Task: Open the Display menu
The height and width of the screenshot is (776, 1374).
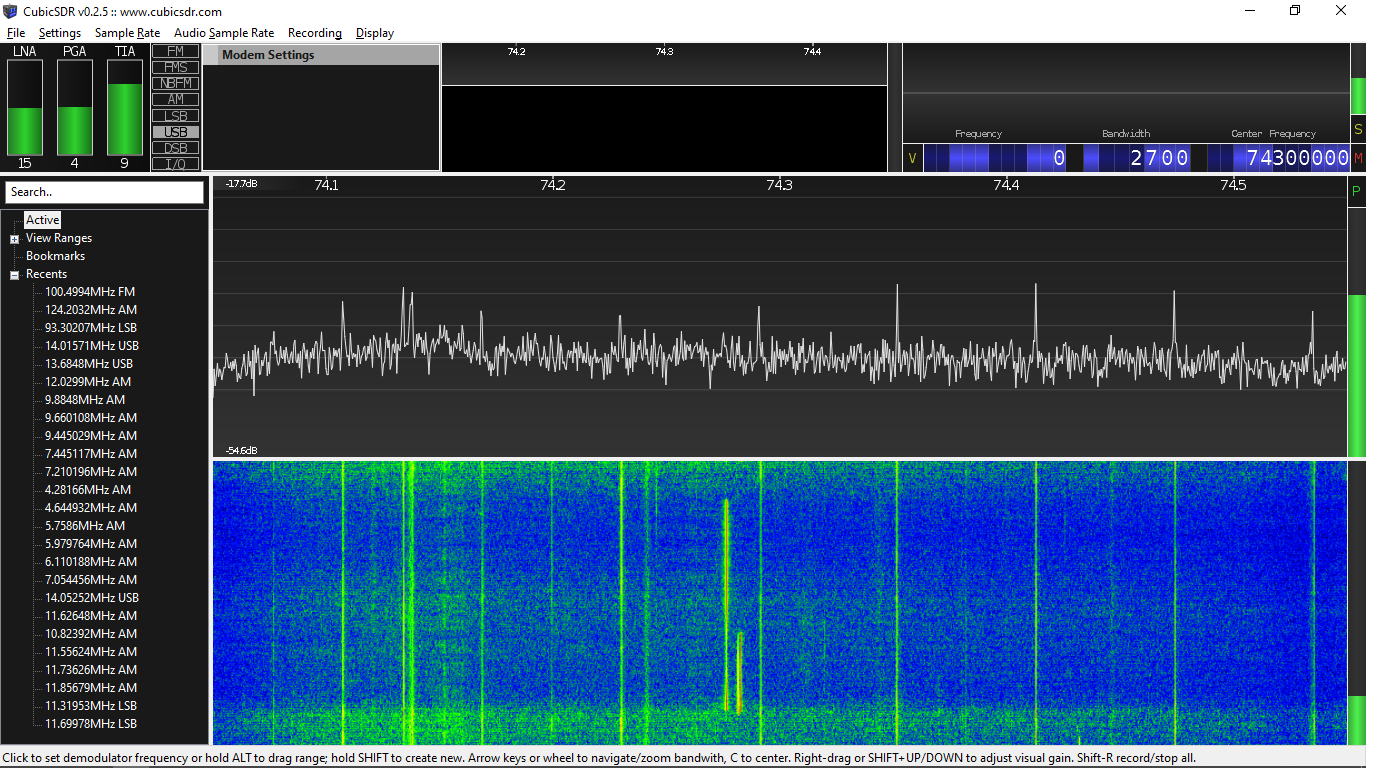Action: click(x=375, y=33)
